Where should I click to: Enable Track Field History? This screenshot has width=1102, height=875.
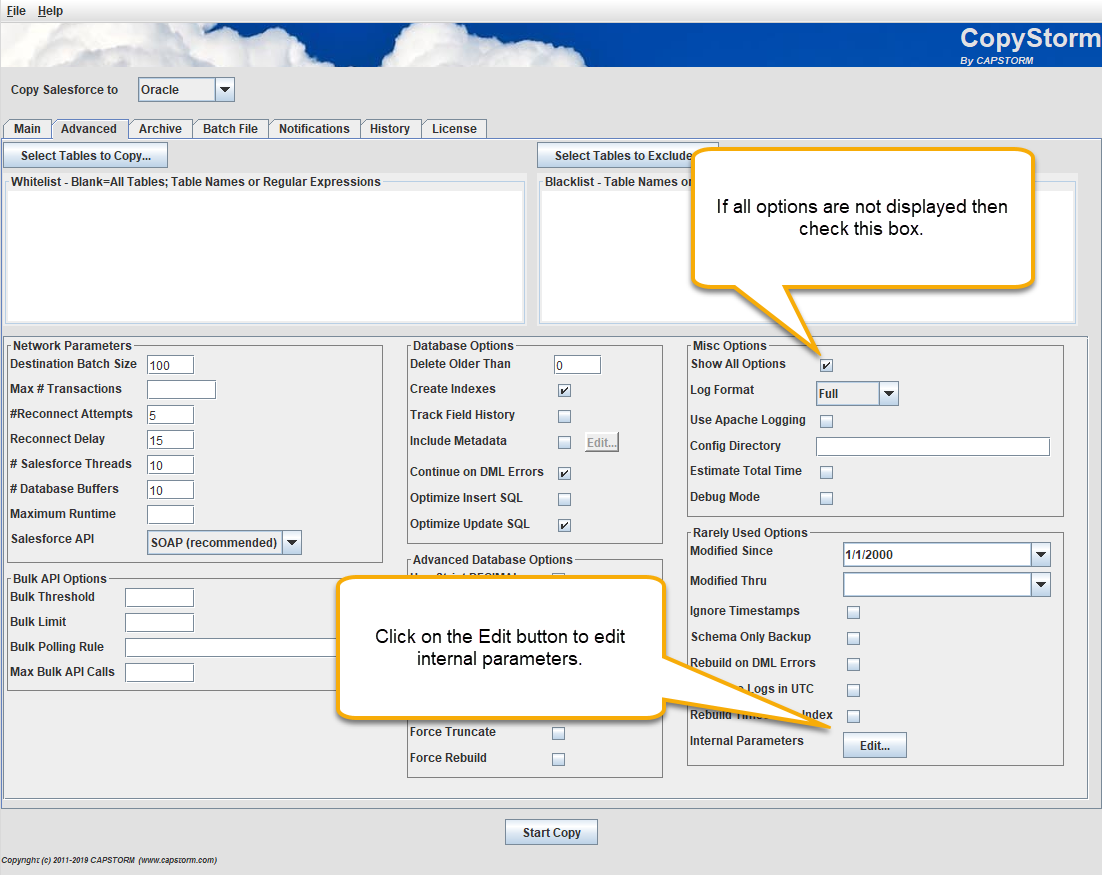coord(564,416)
